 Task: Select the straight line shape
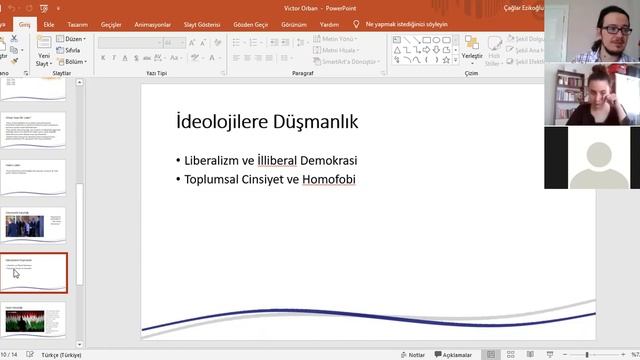[x=407, y=40]
